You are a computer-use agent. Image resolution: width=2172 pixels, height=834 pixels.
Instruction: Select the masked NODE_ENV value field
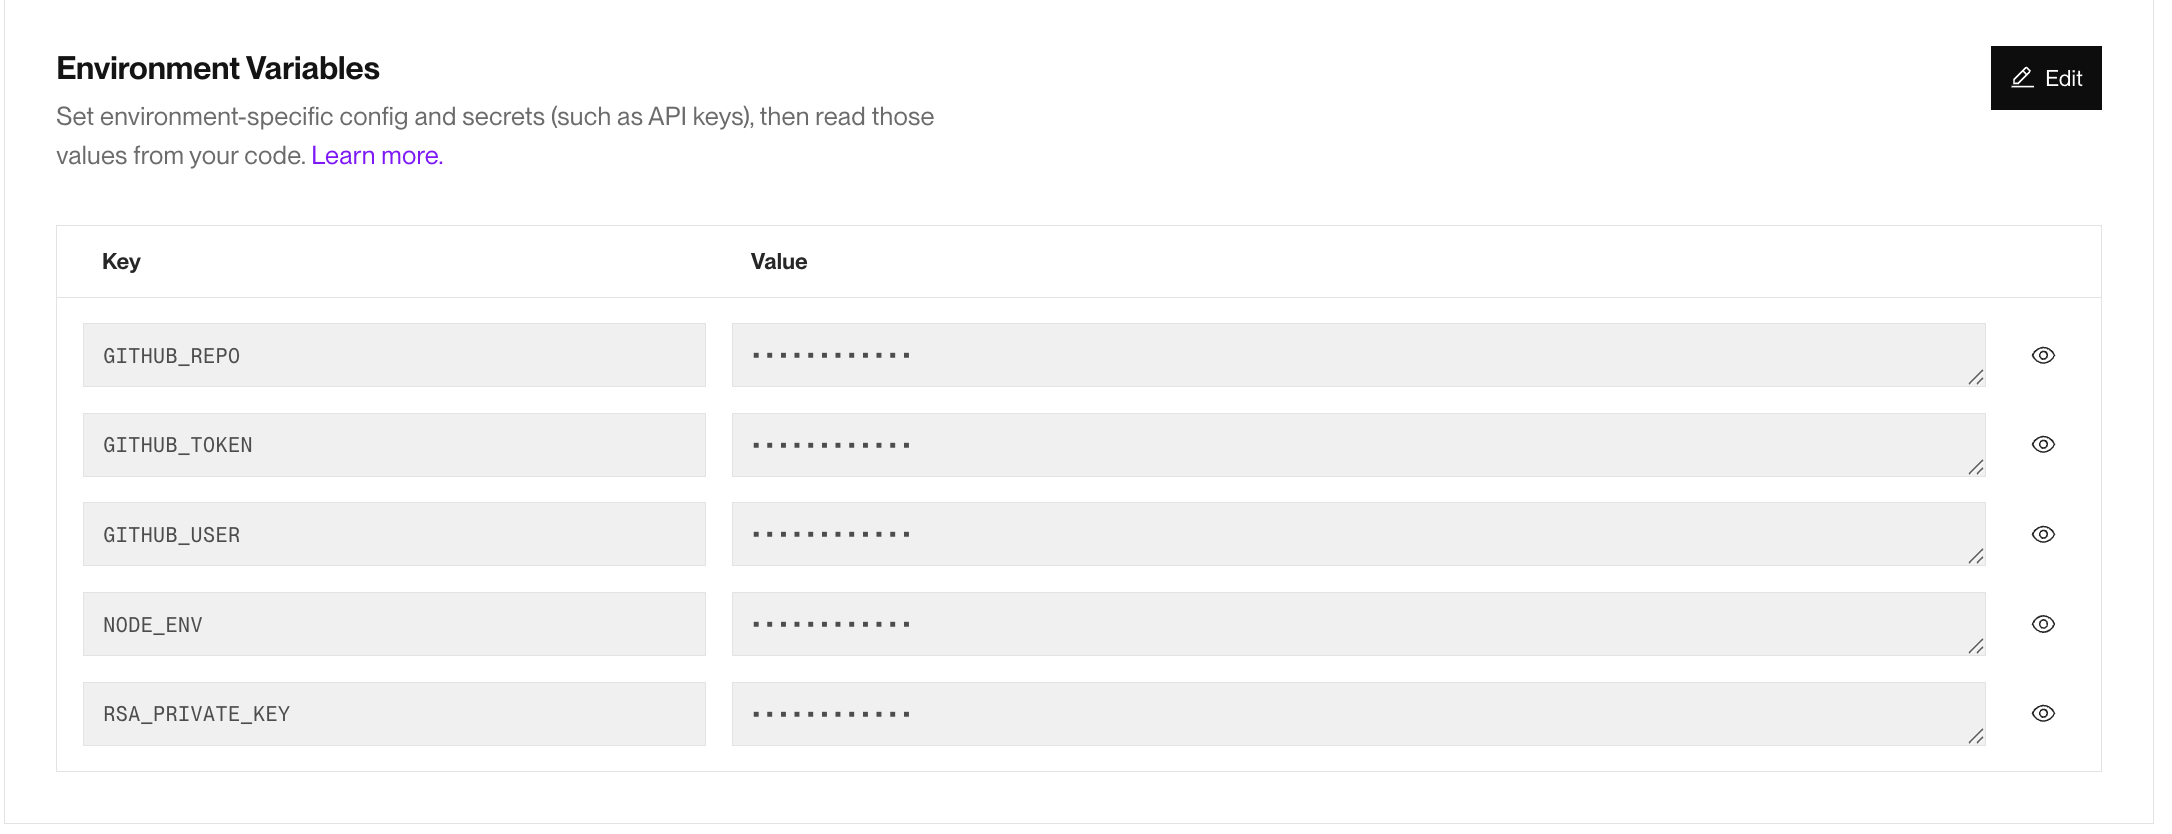point(1358,624)
